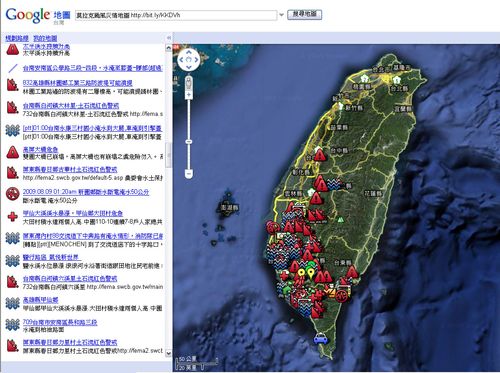Image resolution: width=500 pixels, height=373 pixels.
Task: Click the blue line icon in results list
Action: [13, 68]
